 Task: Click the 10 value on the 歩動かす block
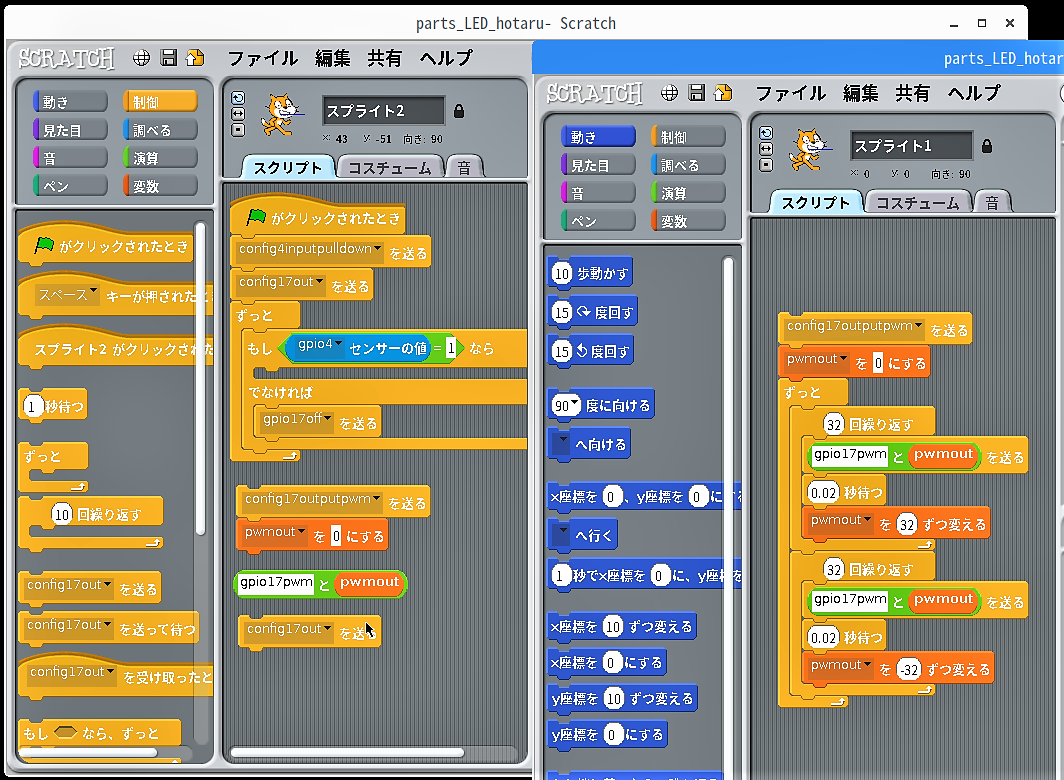click(x=562, y=274)
